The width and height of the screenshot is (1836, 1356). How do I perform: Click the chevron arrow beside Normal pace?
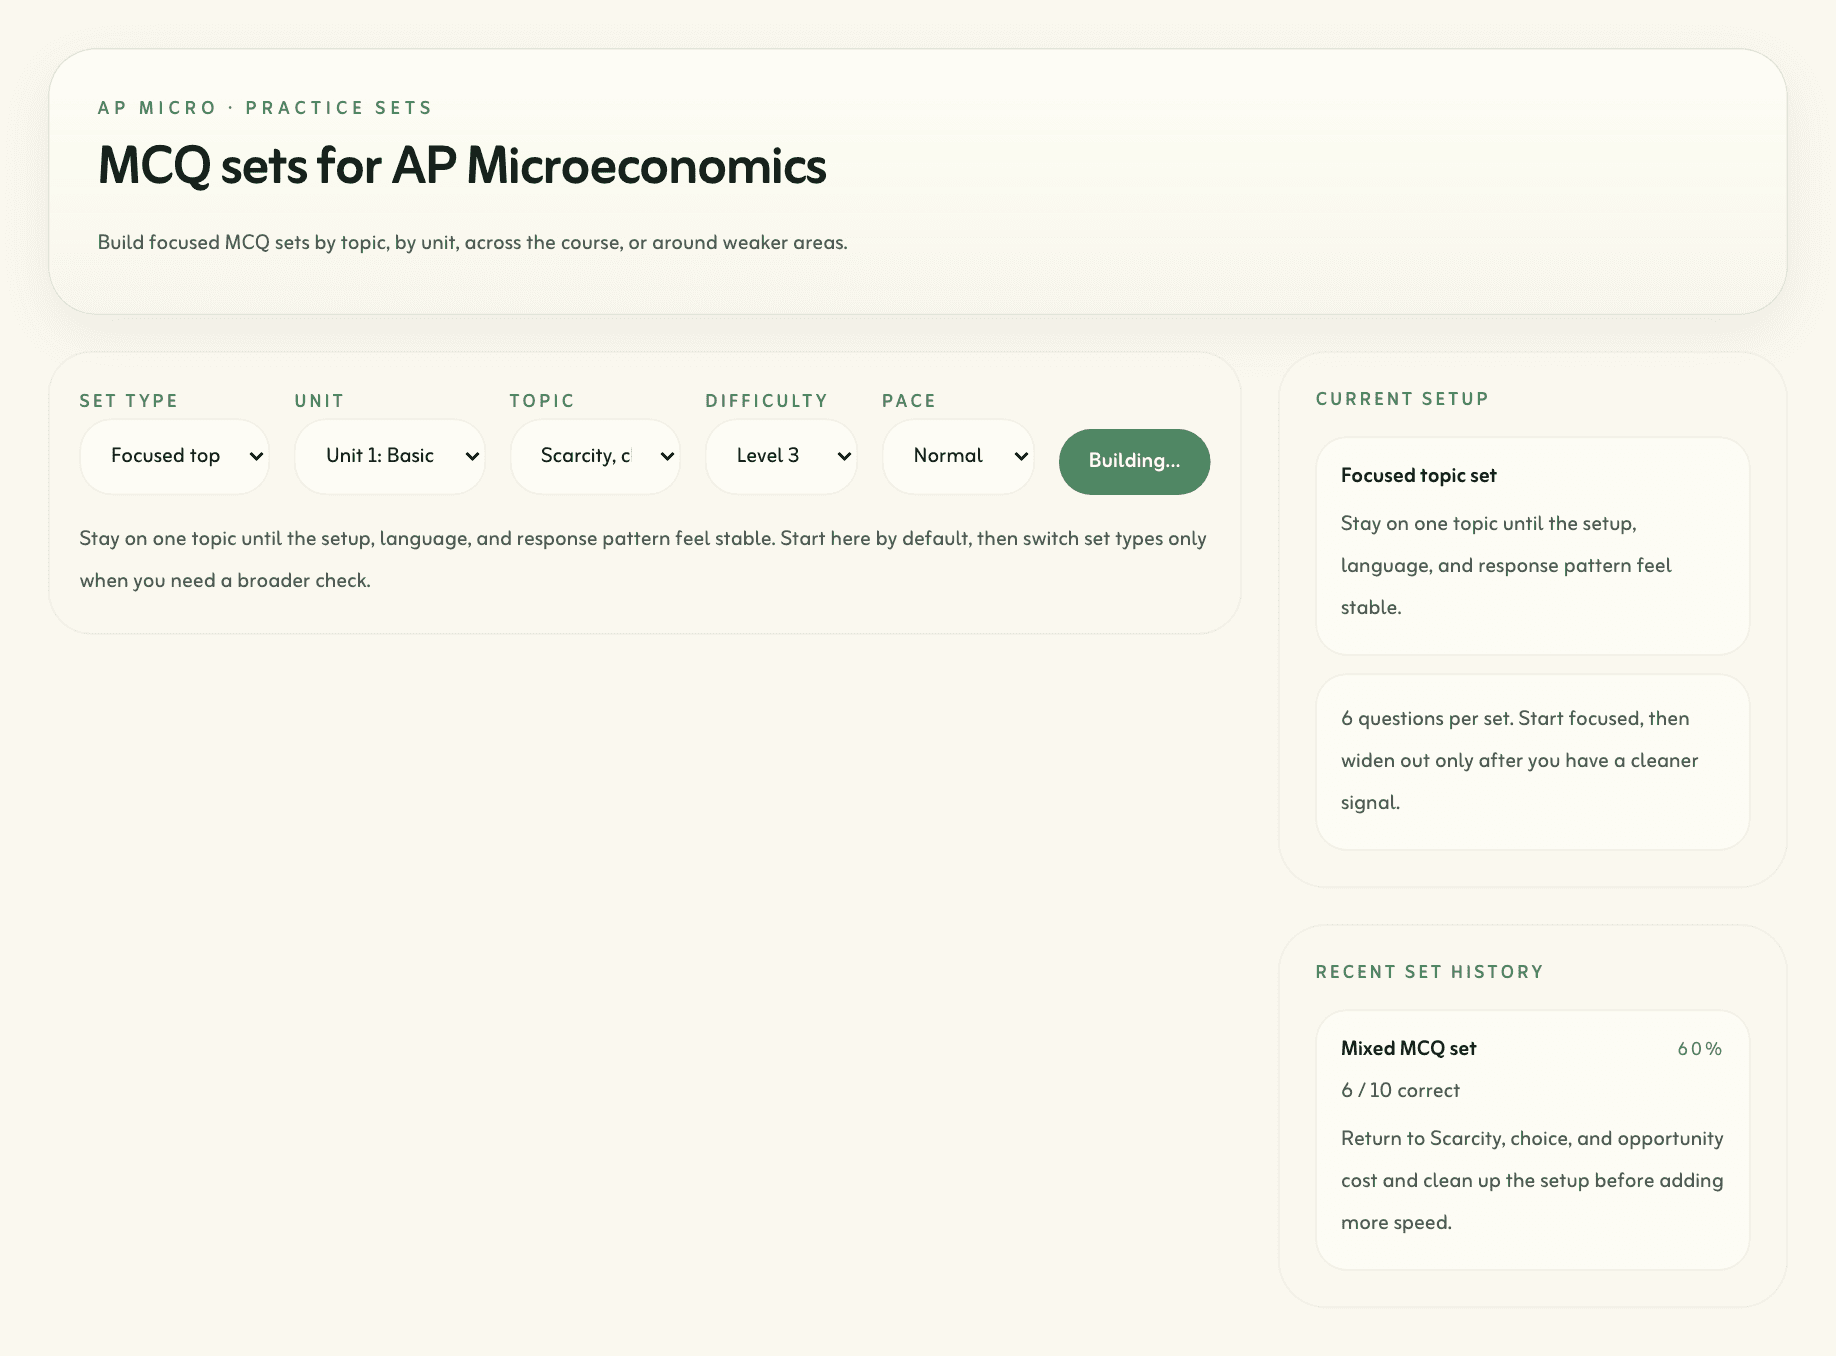tap(1021, 457)
